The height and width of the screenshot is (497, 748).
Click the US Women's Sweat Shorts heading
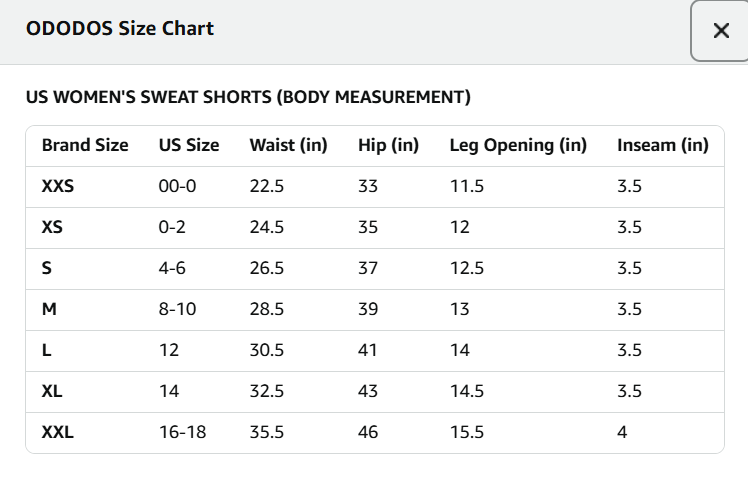248,97
